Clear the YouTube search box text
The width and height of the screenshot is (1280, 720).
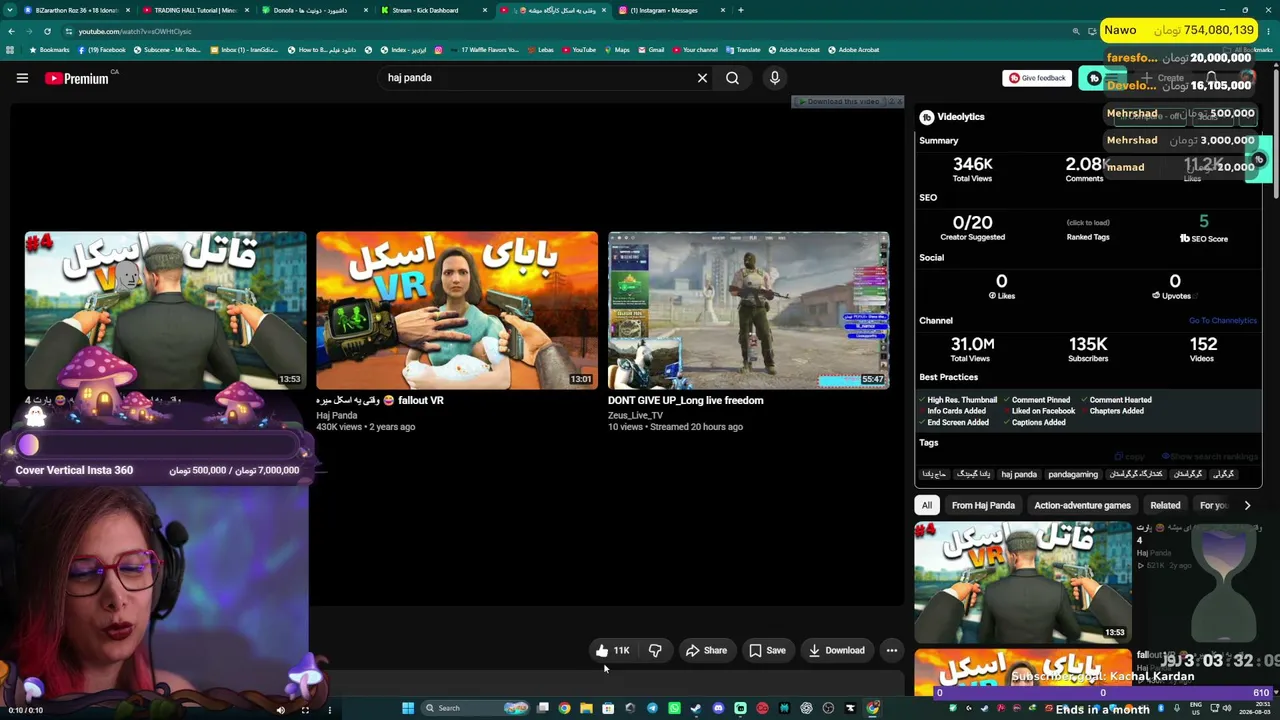[x=702, y=78]
